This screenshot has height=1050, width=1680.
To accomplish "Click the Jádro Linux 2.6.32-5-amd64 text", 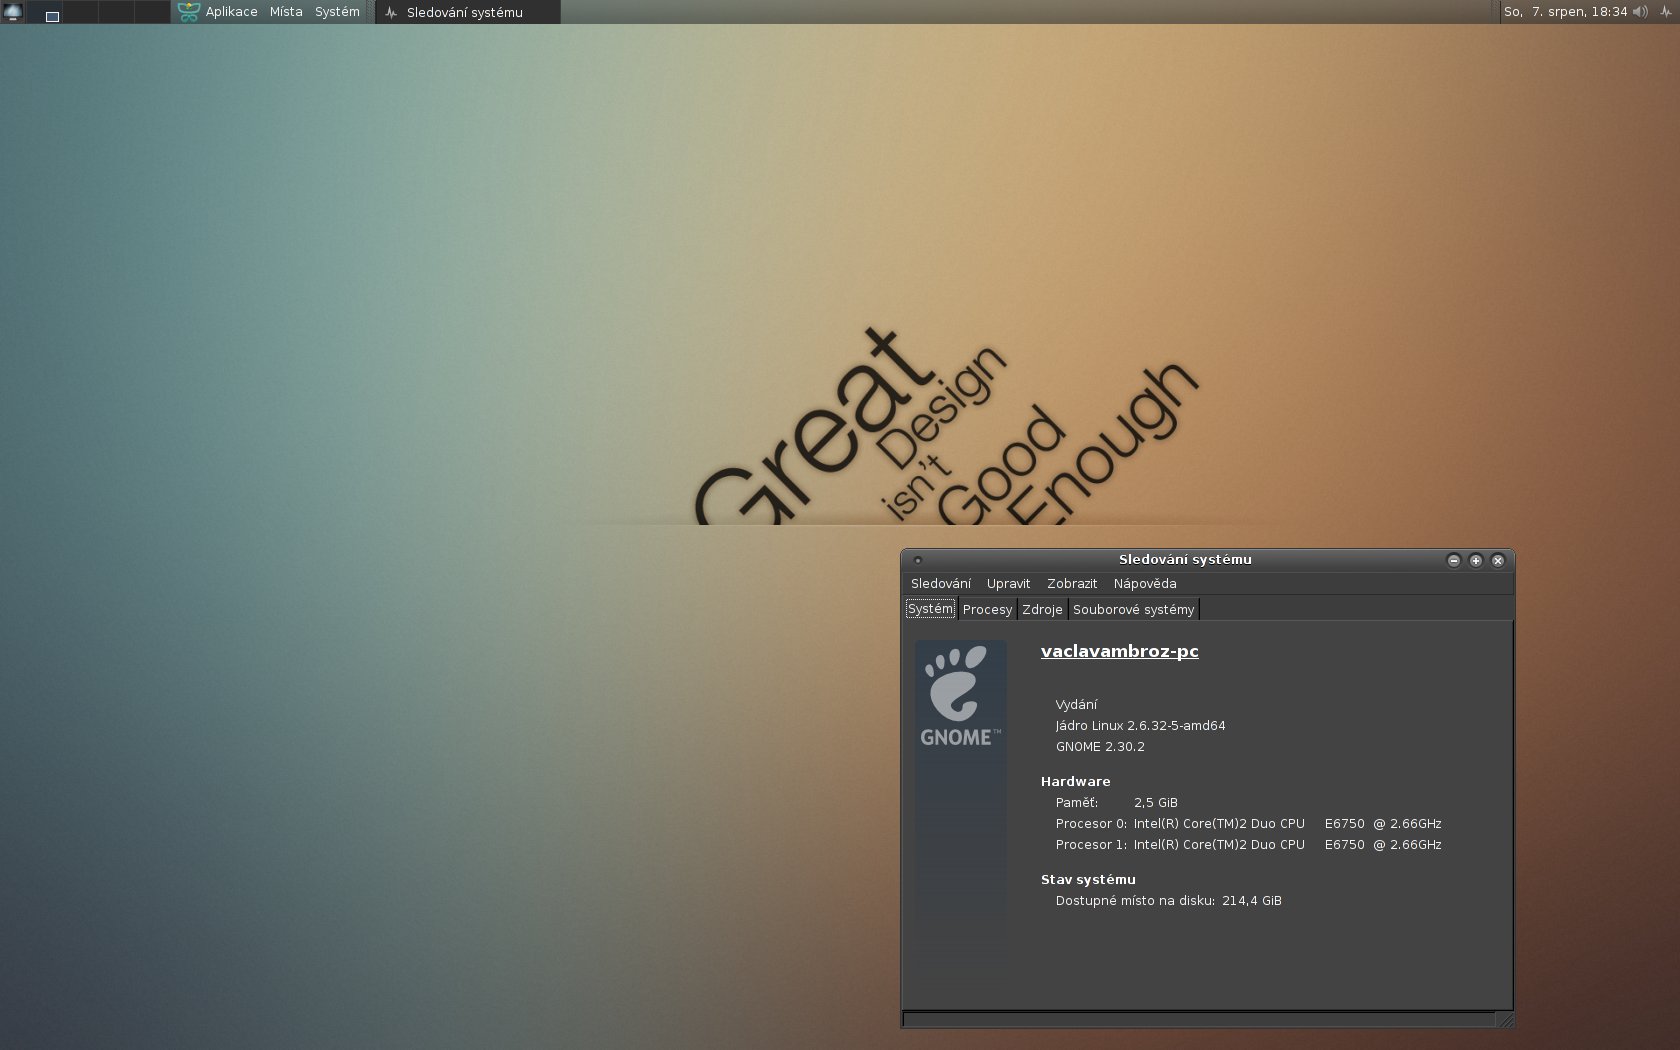I will [1140, 726].
